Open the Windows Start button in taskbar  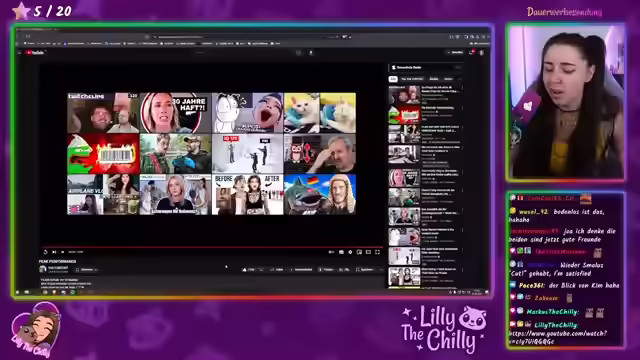[18, 292]
